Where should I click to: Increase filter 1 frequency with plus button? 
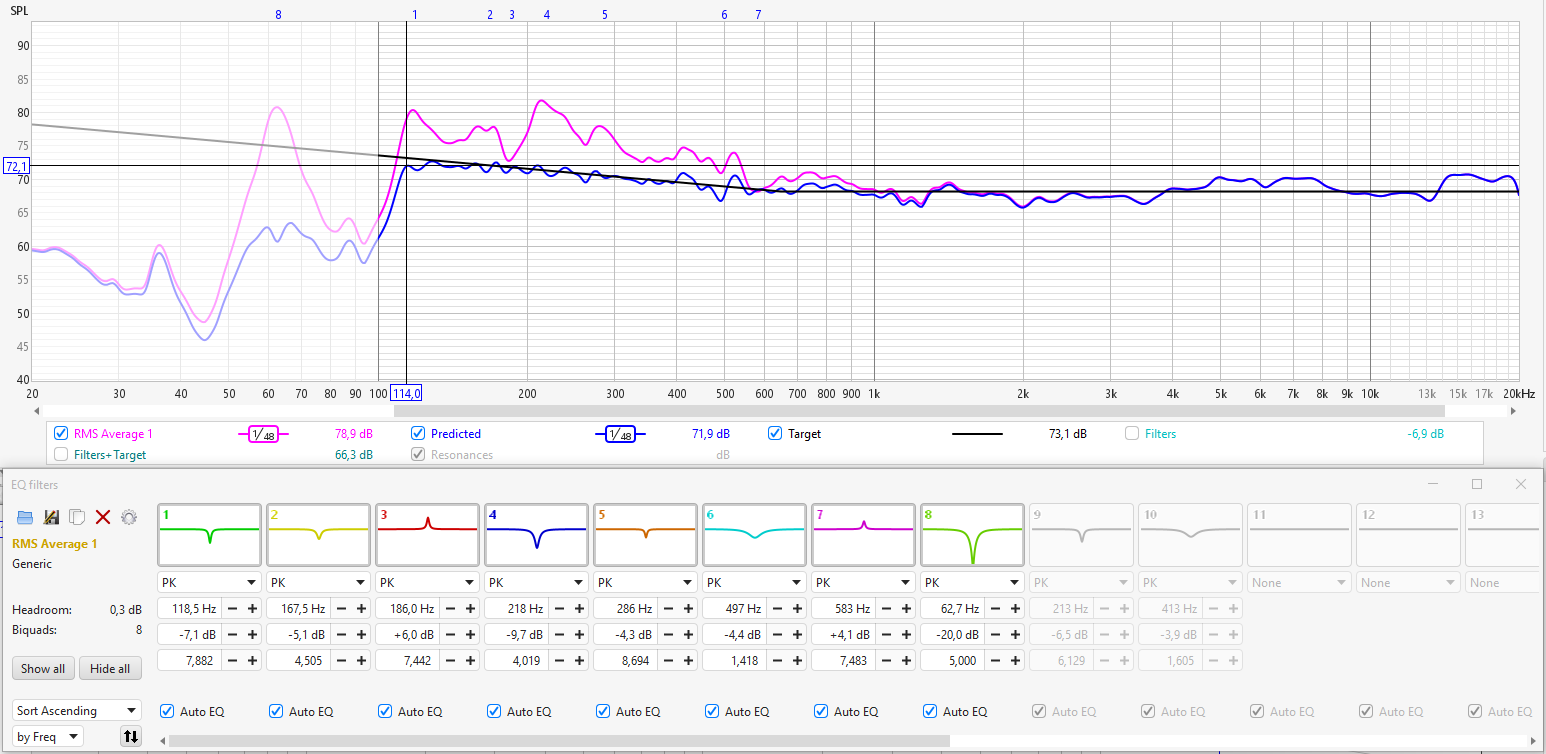252,608
